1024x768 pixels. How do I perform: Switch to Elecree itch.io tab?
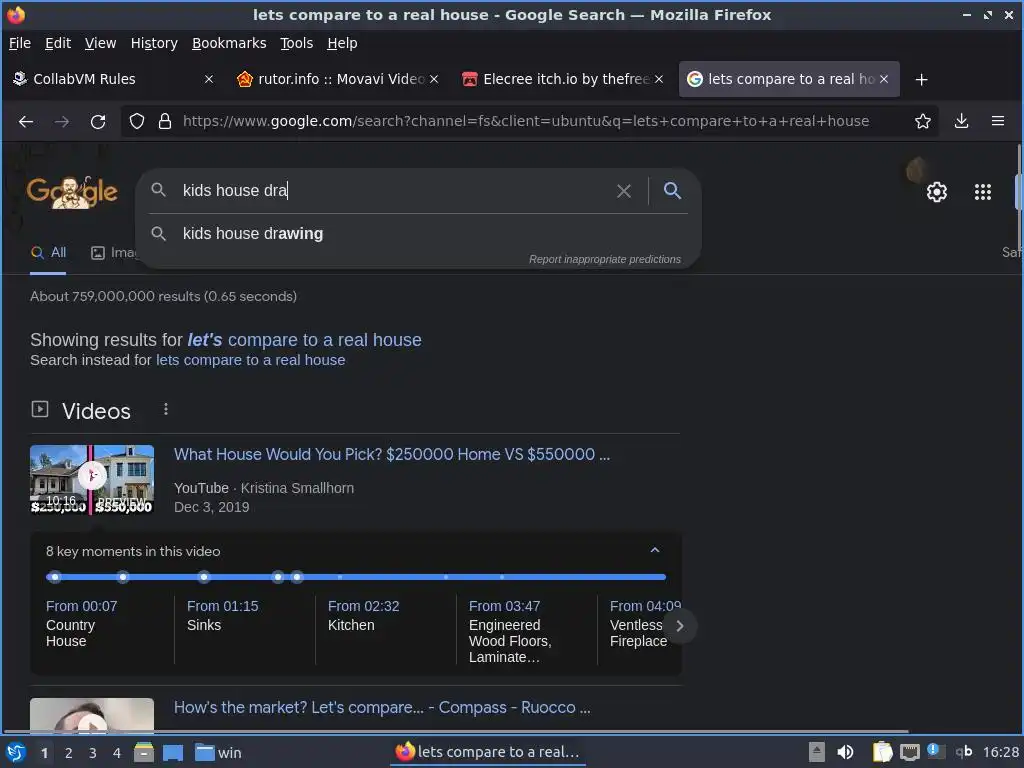(562, 79)
